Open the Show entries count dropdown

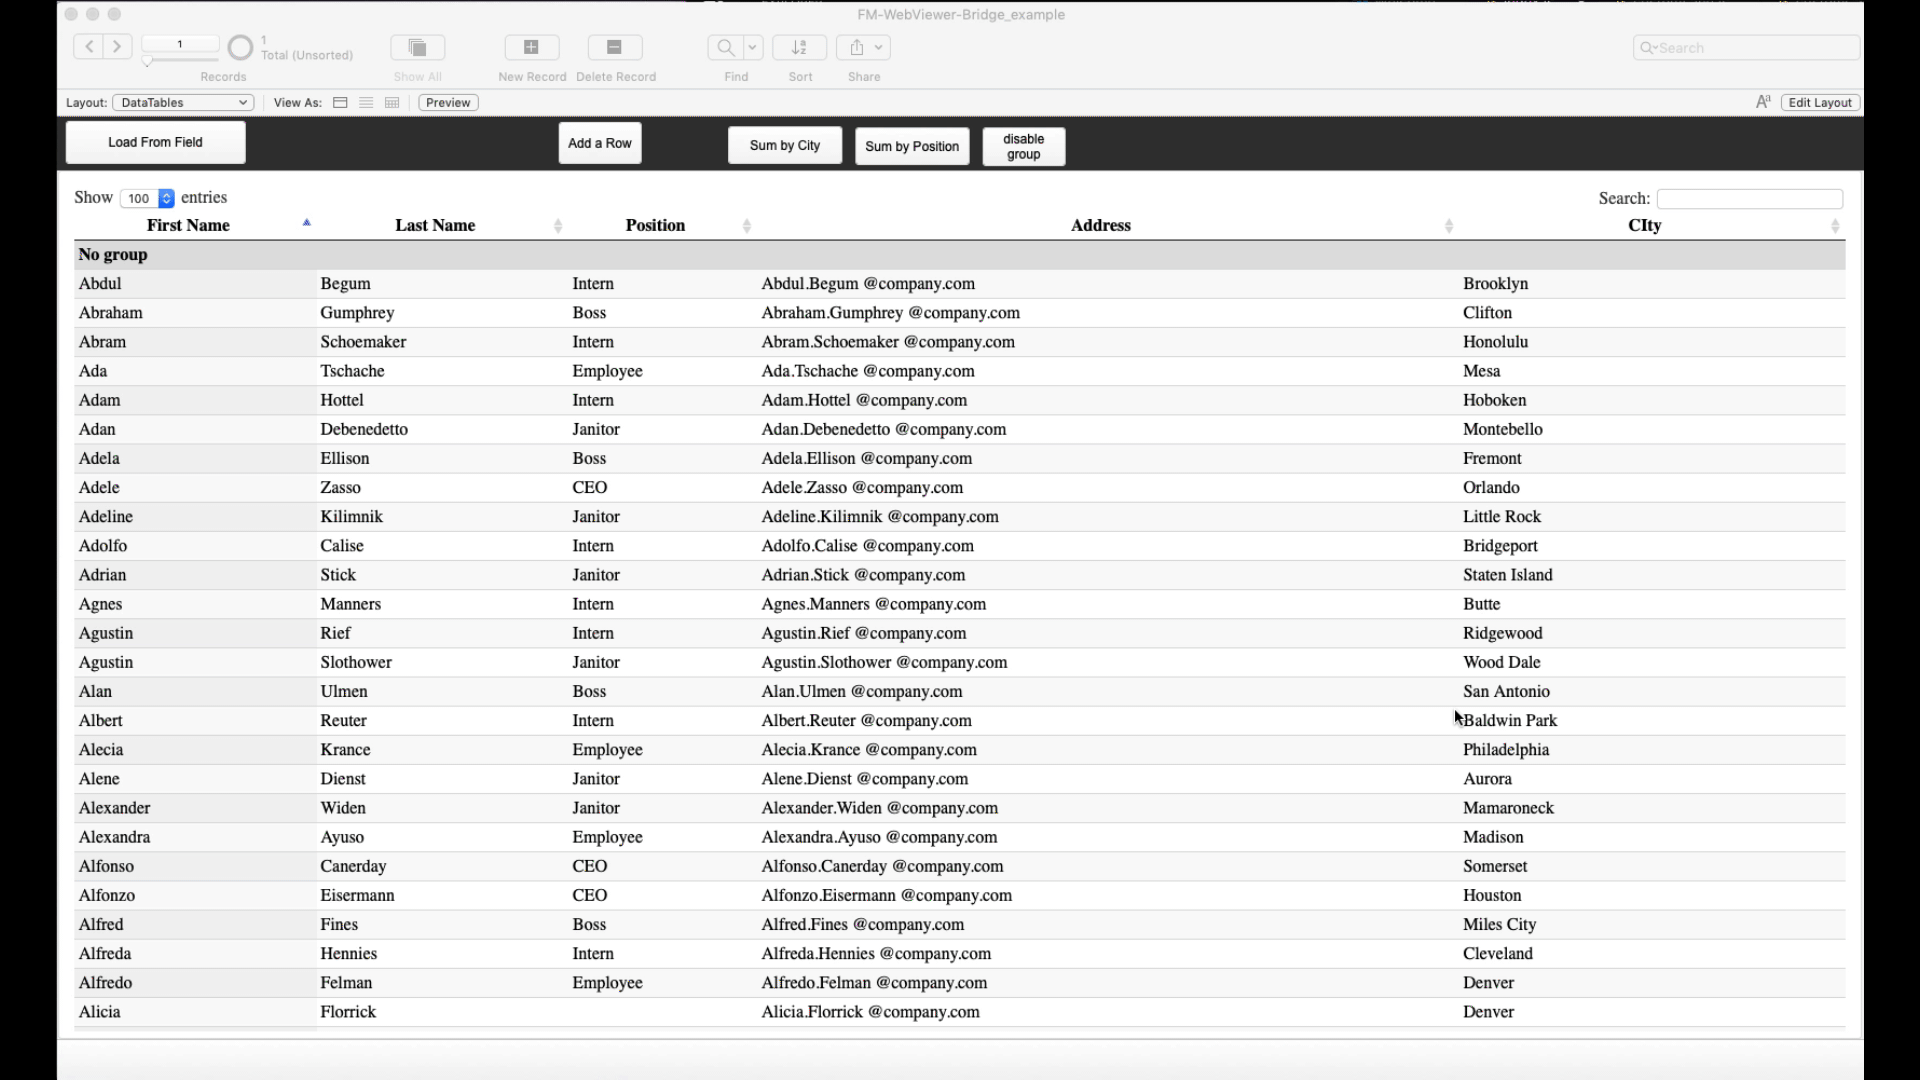click(147, 198)
